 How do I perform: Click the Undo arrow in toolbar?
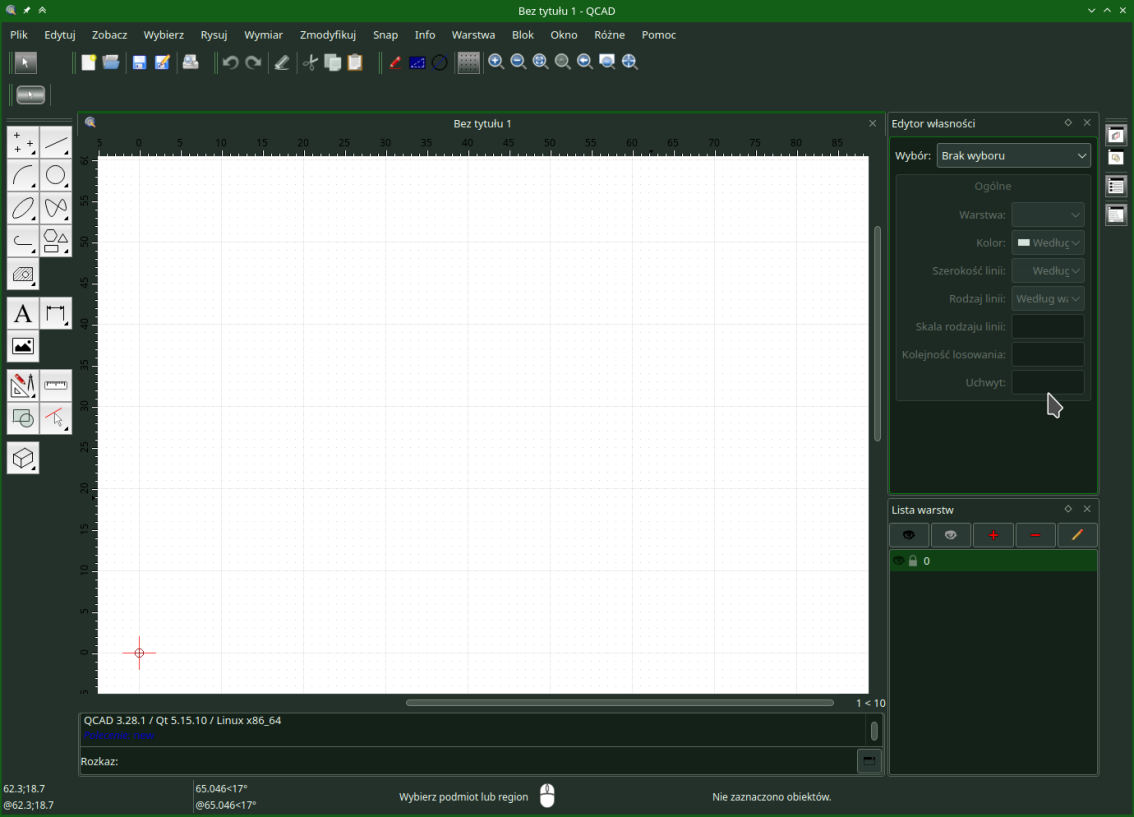click(x=230, y=63)
